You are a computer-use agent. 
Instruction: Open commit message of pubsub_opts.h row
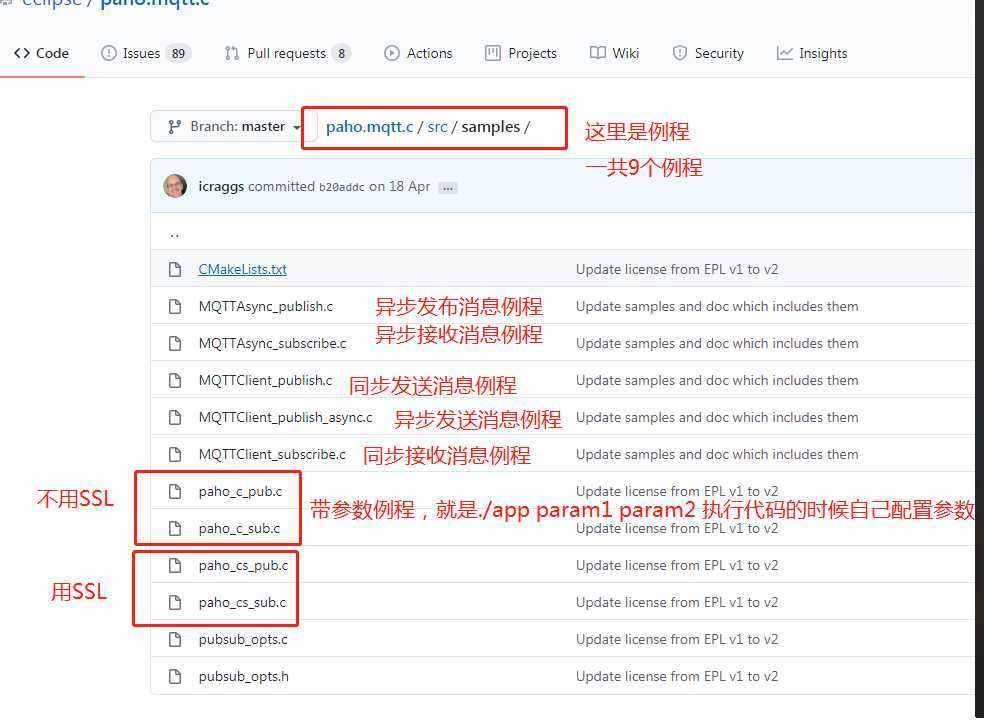tap(677, 677)
